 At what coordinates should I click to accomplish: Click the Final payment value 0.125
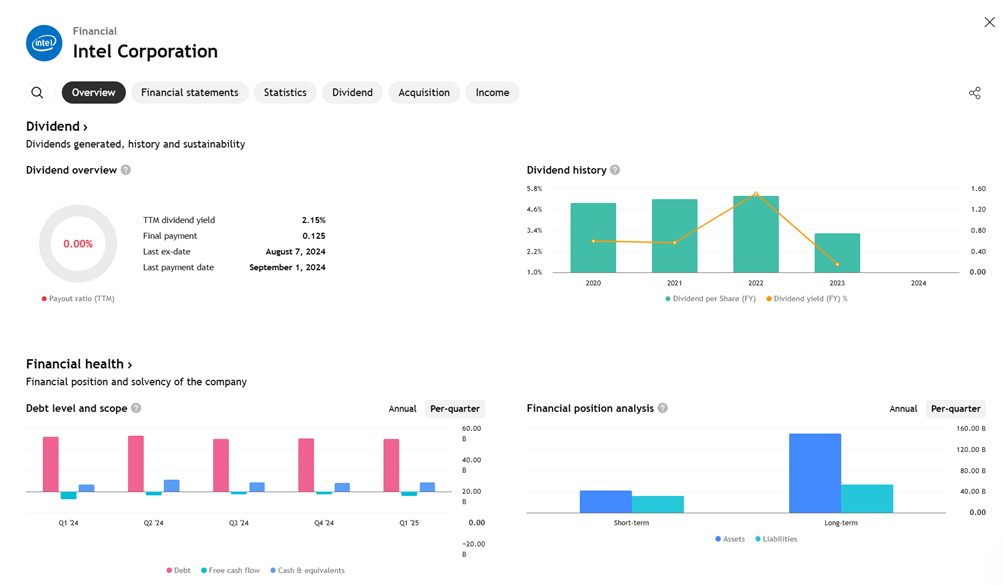(x=313, y=236)
